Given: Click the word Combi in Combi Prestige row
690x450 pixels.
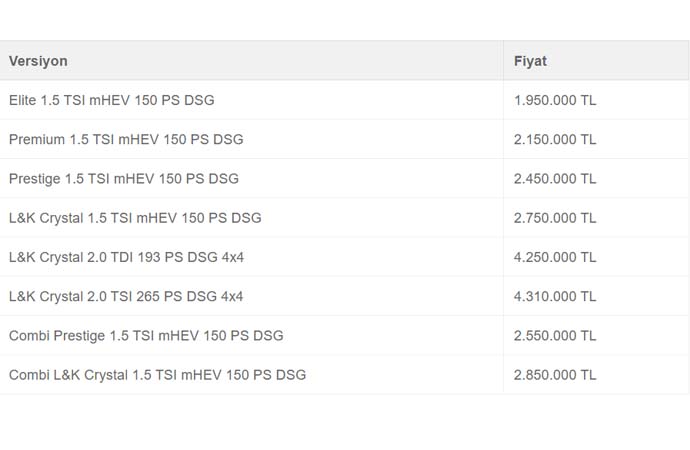Looking at the screenshot, I should [29, 336].
